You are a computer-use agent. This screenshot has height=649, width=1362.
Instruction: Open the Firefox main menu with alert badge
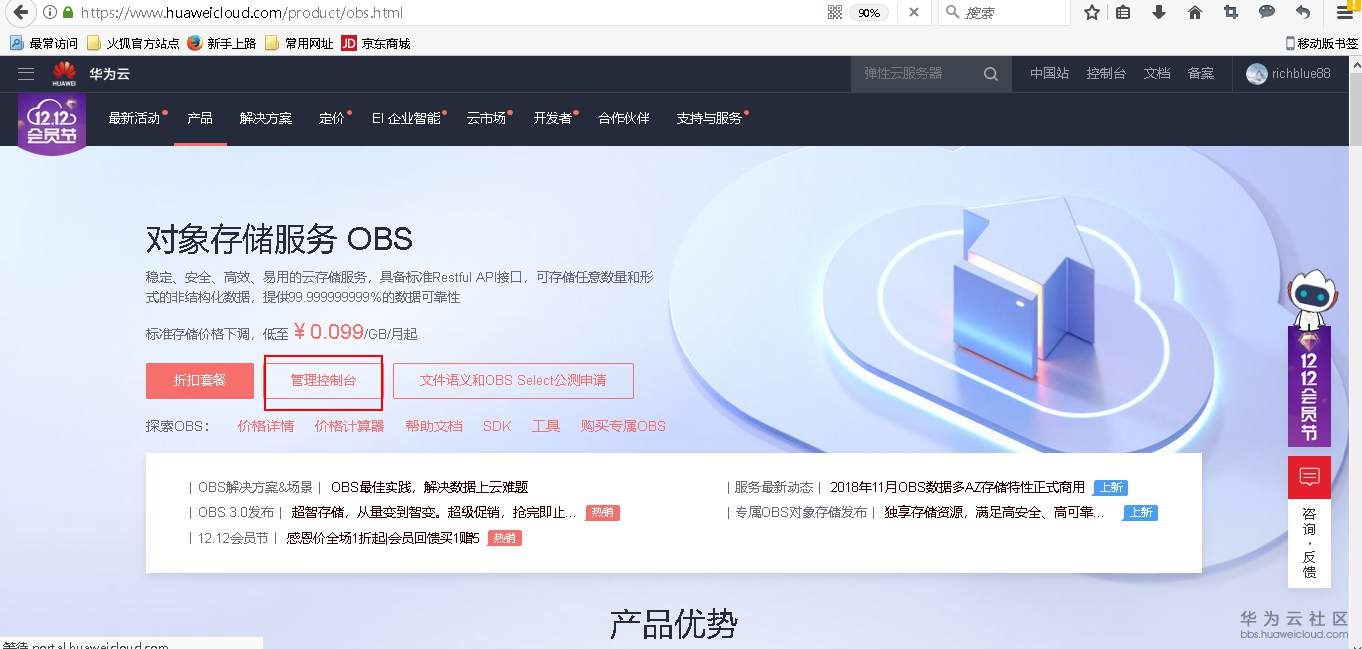click(1344, 13)
